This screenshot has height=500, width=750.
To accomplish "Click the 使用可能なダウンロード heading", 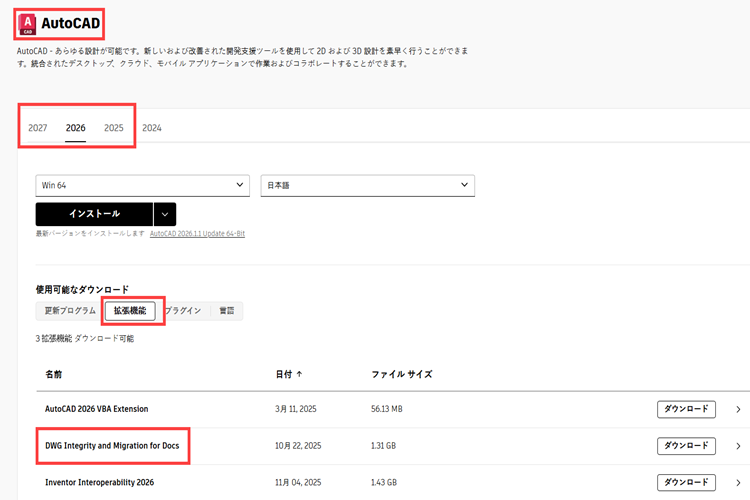I will click(x=82, y=289).
